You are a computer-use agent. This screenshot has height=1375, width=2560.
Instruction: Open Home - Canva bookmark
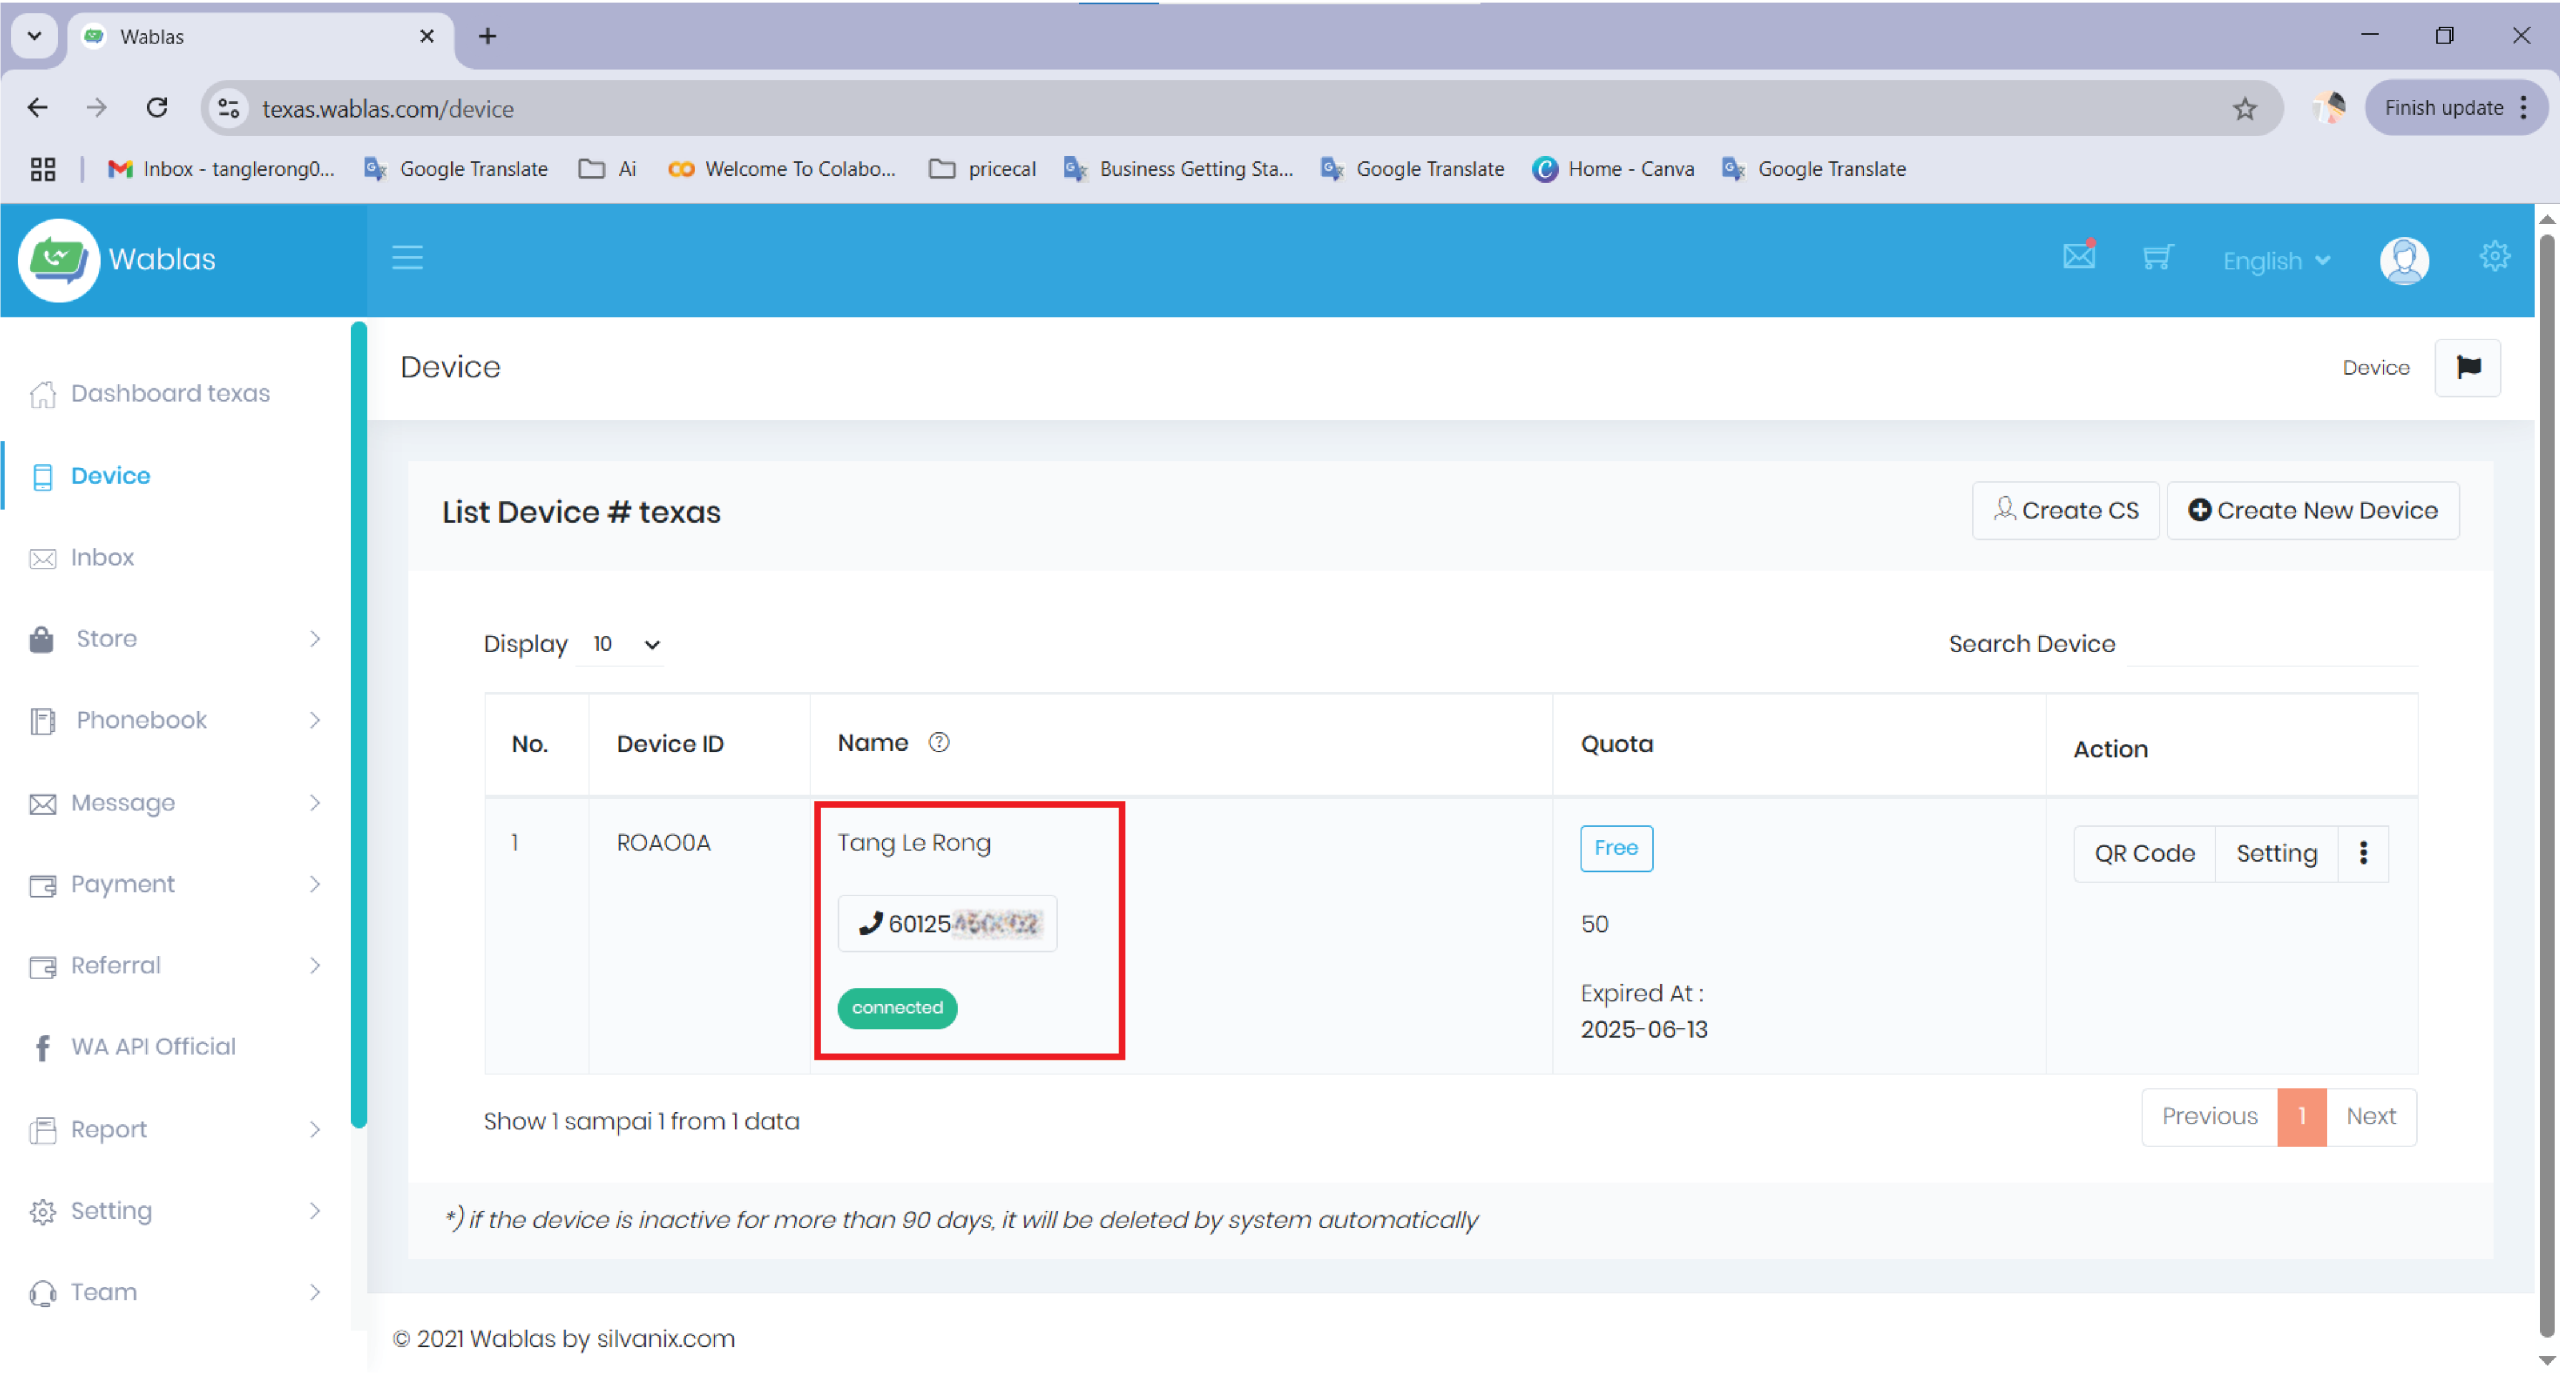(x=1613, y=169)
